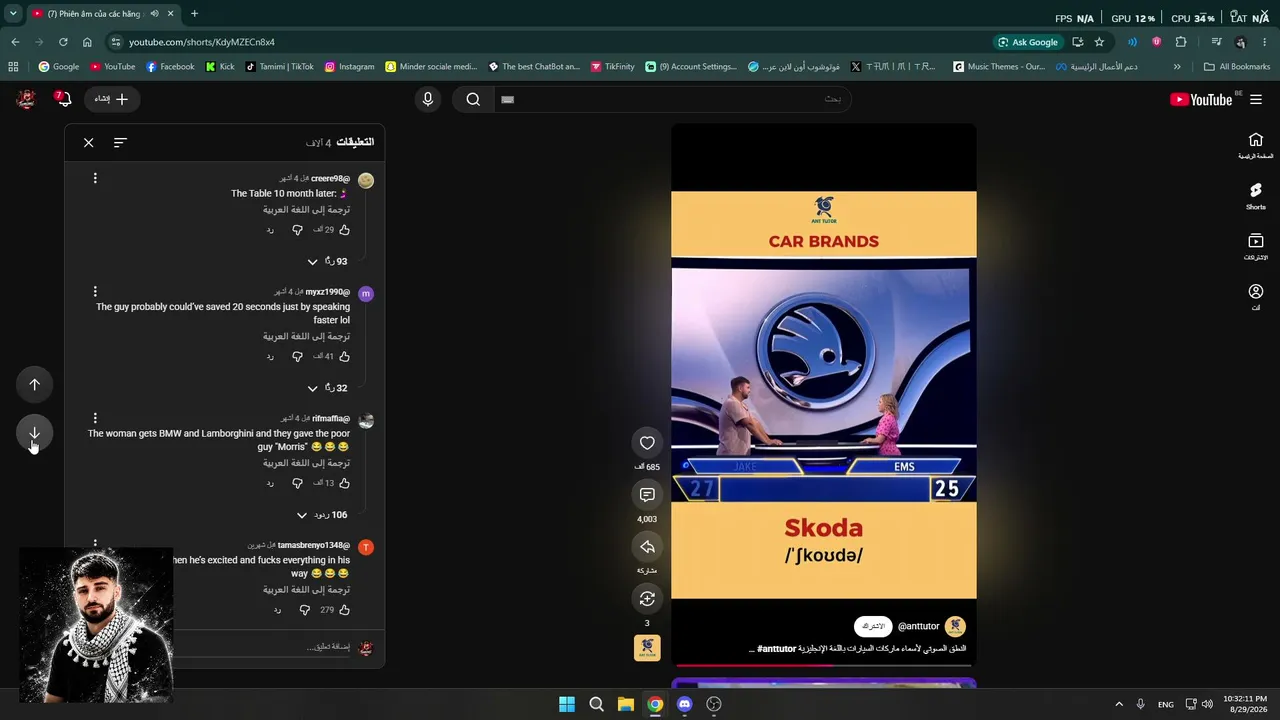Open You page in YouTube sidebar
The height and width of the screenshot is (720, 1280).
[x=1256, y=297]
